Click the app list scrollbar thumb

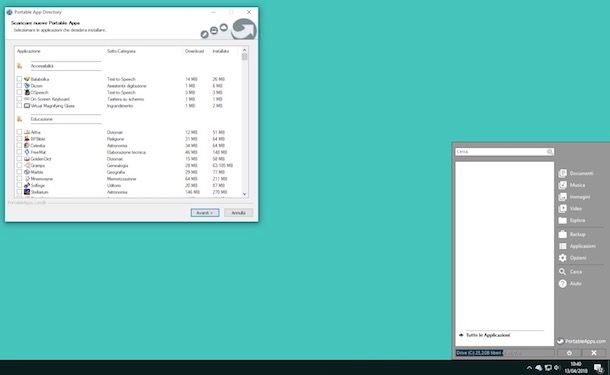pos(245,57)
